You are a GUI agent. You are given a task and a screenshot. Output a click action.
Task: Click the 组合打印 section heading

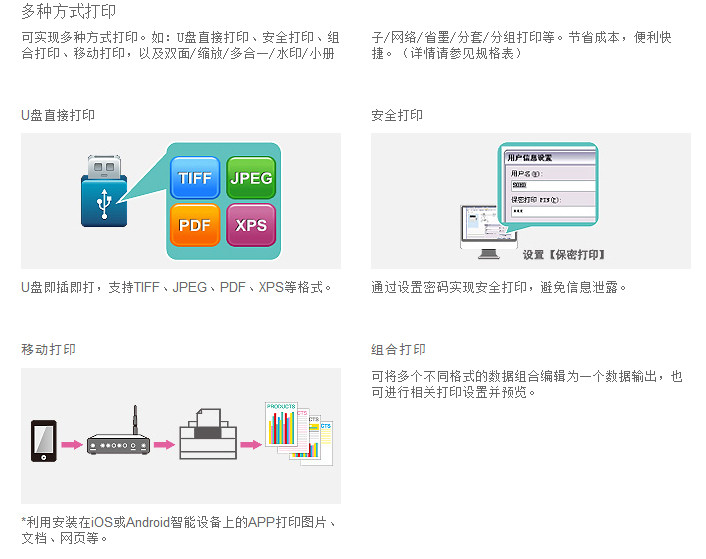[398, 349]
